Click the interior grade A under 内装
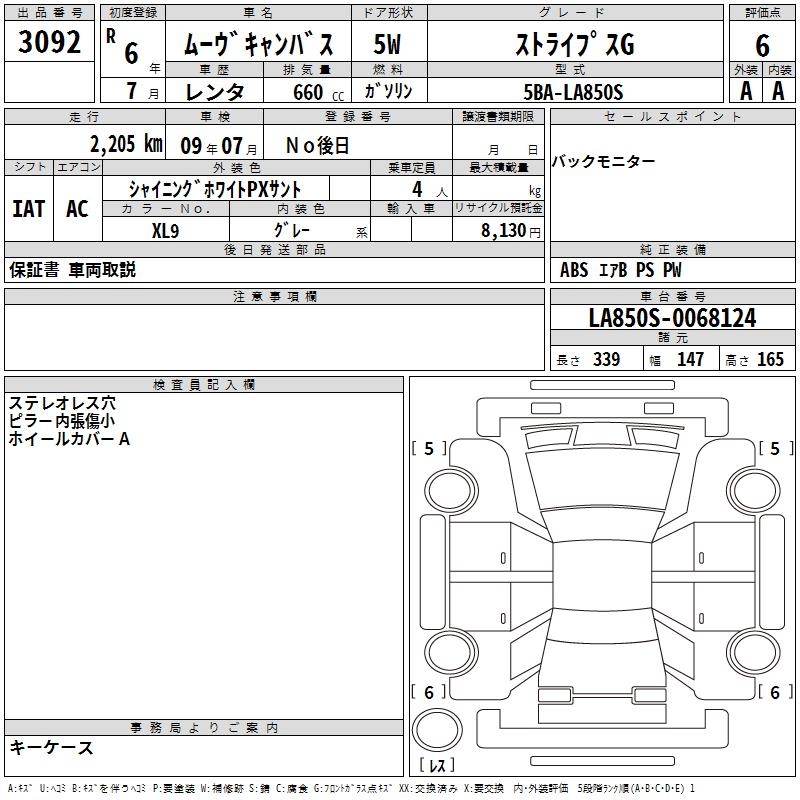 coord(778,90)
